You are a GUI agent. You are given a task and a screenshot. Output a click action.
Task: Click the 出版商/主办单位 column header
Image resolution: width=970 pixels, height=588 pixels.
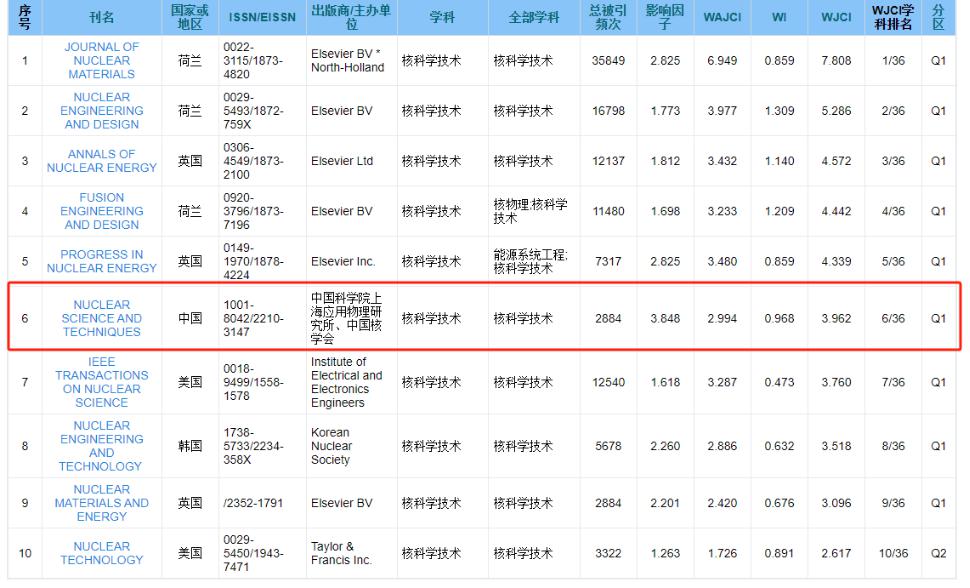tap(350, 18)
